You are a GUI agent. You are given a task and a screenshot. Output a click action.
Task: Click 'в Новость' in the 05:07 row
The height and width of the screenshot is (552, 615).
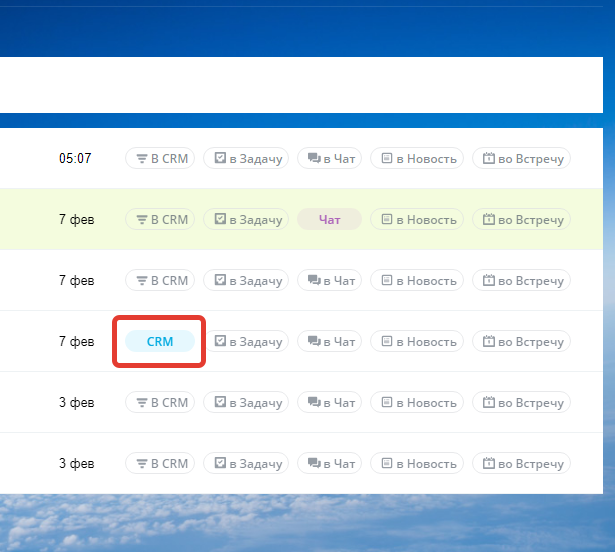(417, 158)
